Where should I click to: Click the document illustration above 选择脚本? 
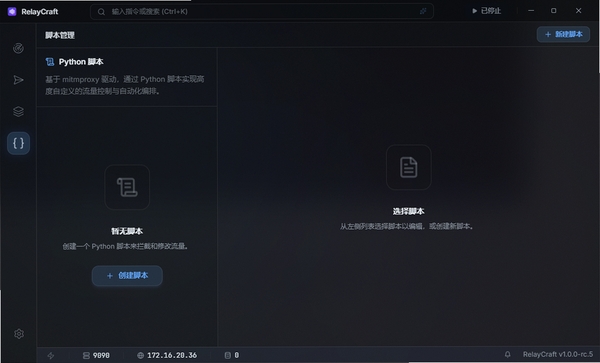click(409, 167)
